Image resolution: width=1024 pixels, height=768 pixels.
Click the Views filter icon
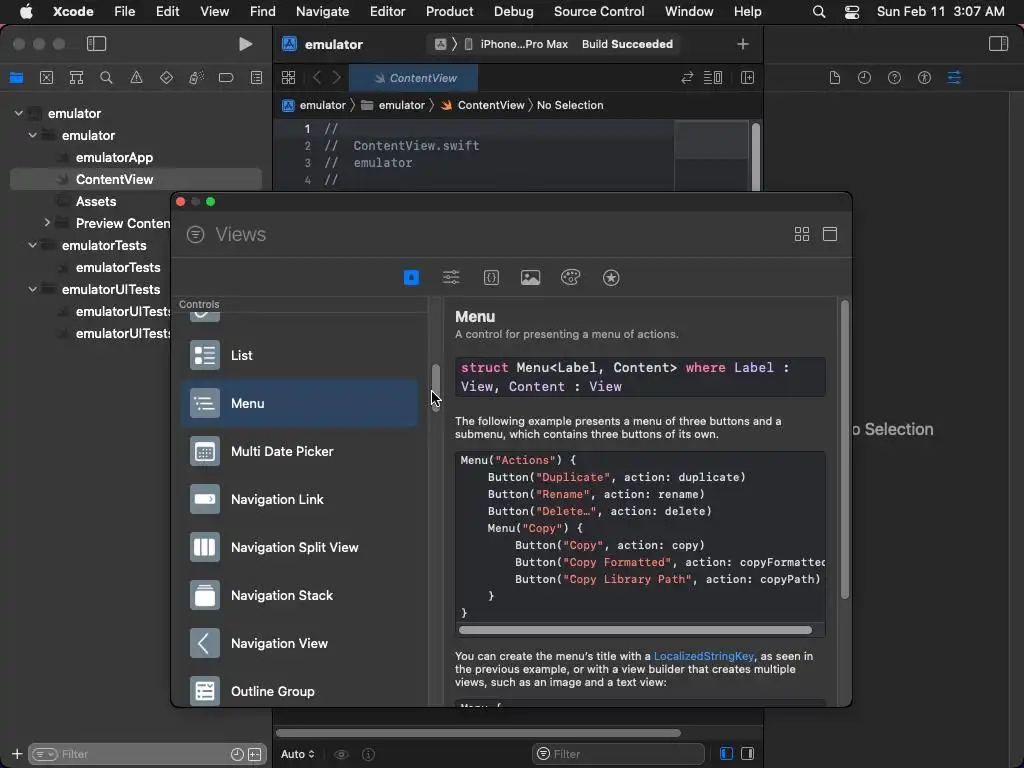click(x=195, y=234)
